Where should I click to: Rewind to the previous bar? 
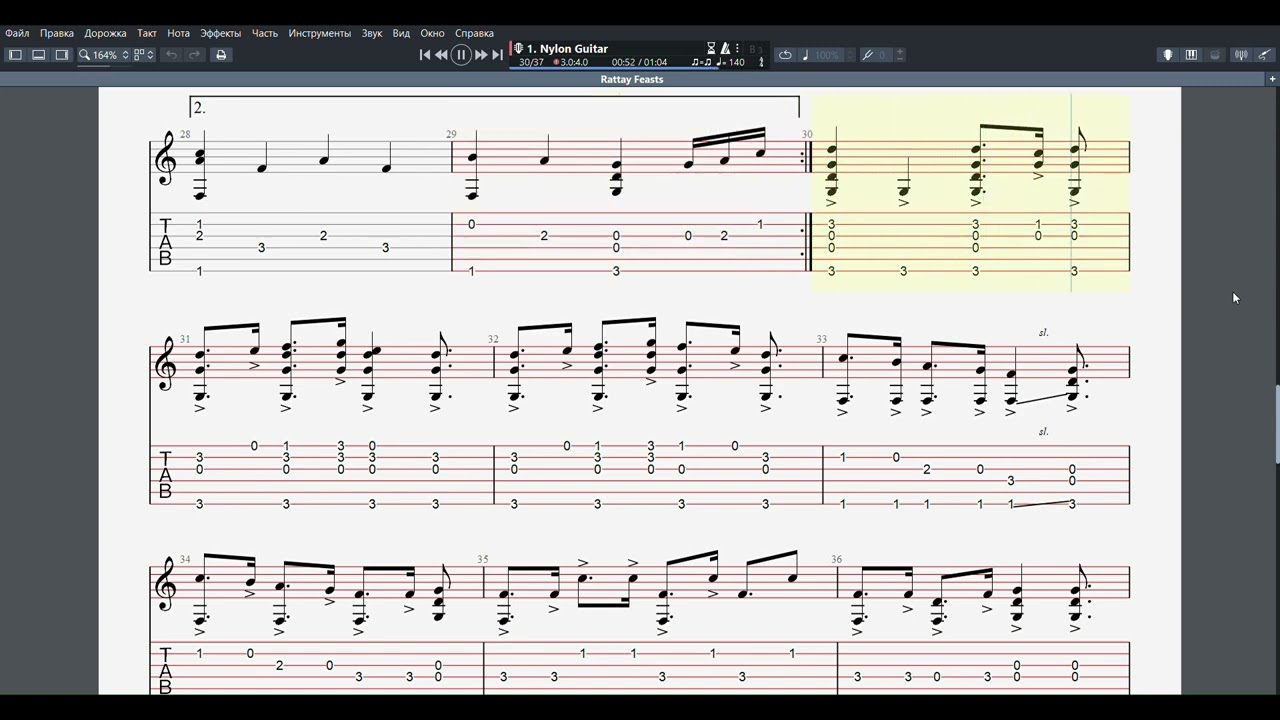(441, 55)
